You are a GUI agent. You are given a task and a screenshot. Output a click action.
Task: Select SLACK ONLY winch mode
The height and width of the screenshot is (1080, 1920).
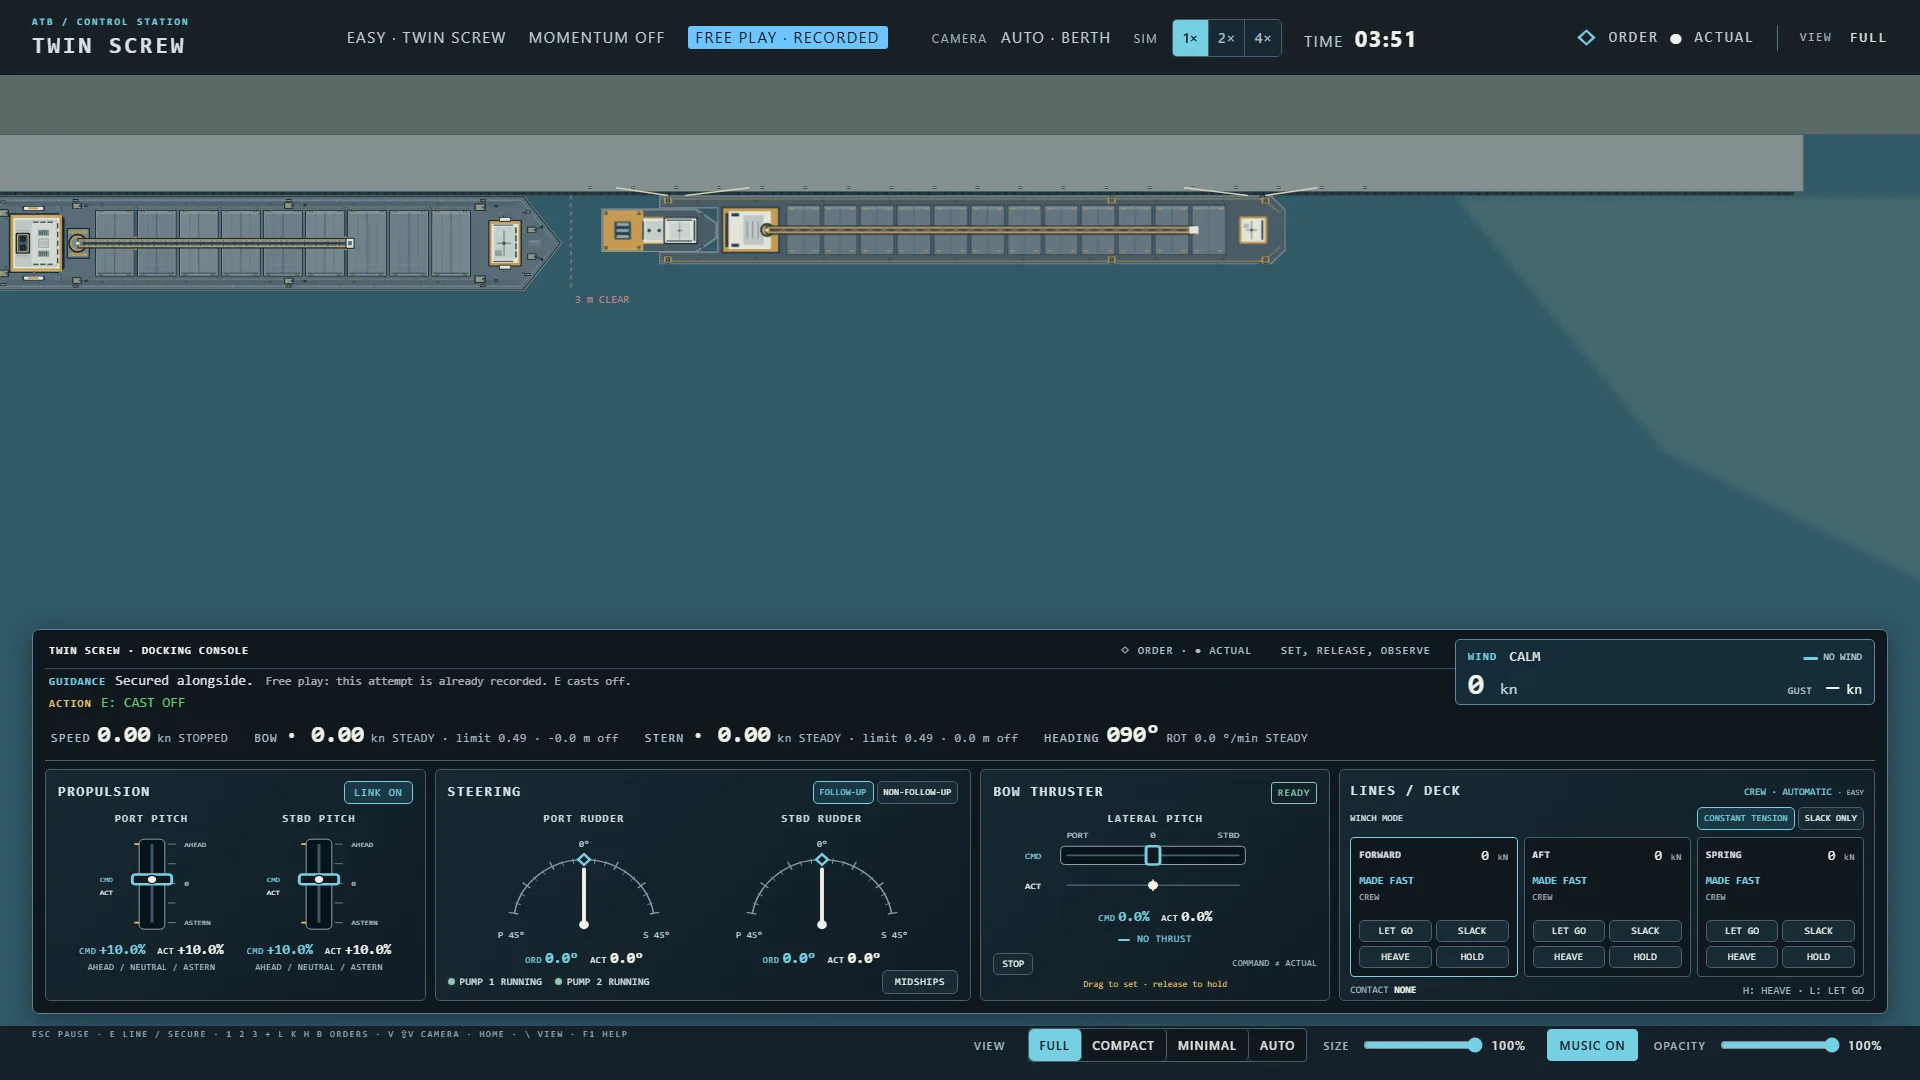[1831, 818]
